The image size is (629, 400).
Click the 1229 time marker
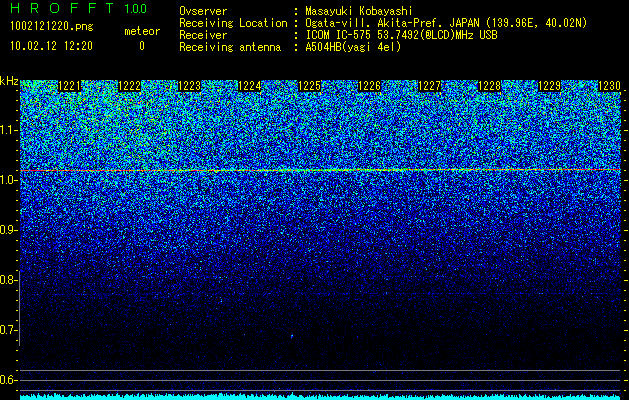point(550,86)
